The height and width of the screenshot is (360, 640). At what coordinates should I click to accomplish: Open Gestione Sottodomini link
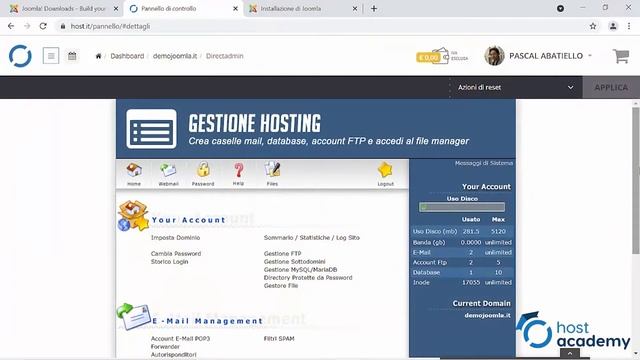pos(295,262)
